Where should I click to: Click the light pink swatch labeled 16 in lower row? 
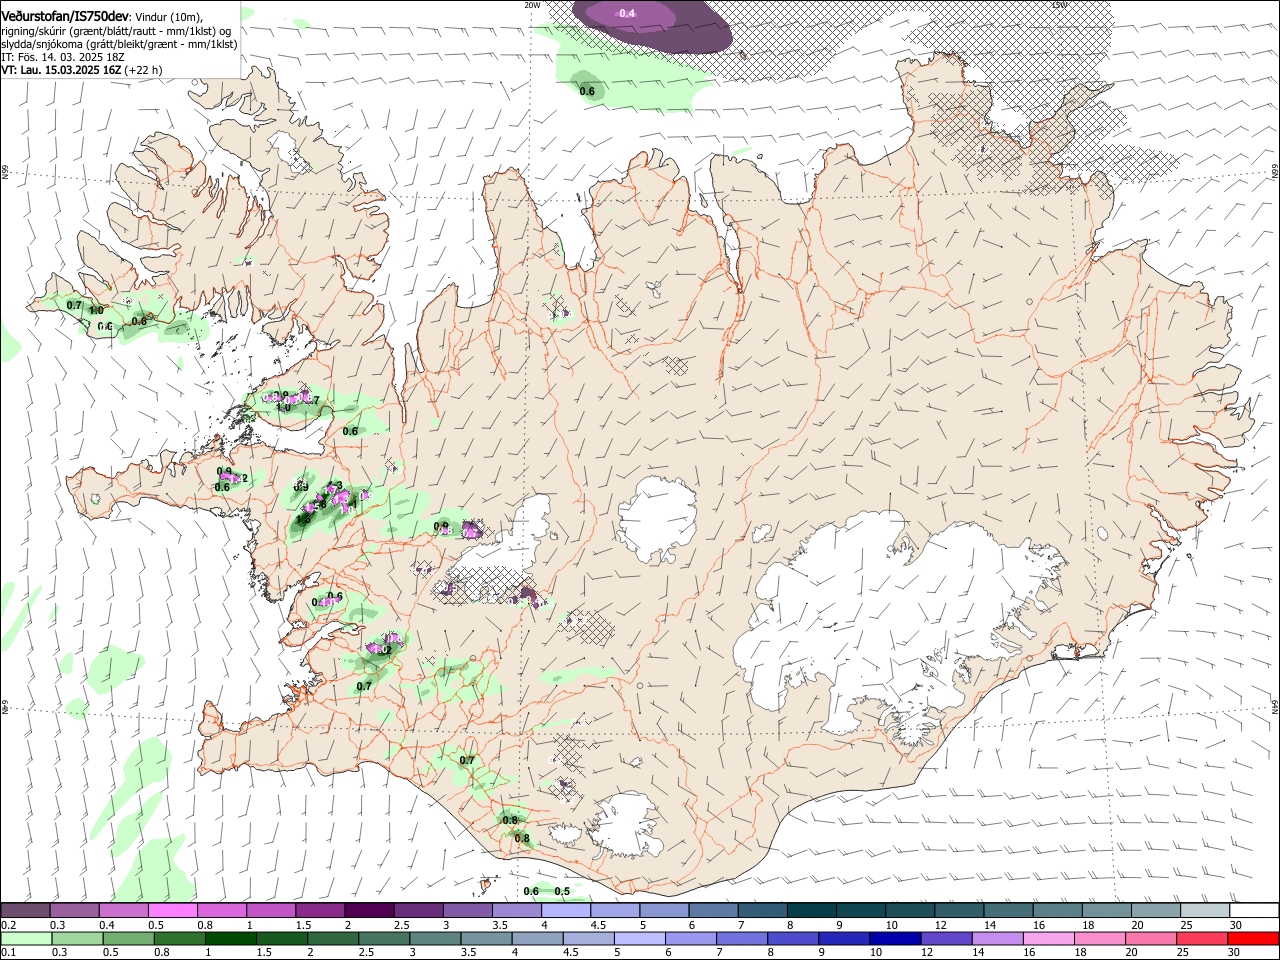point(1049,938)
